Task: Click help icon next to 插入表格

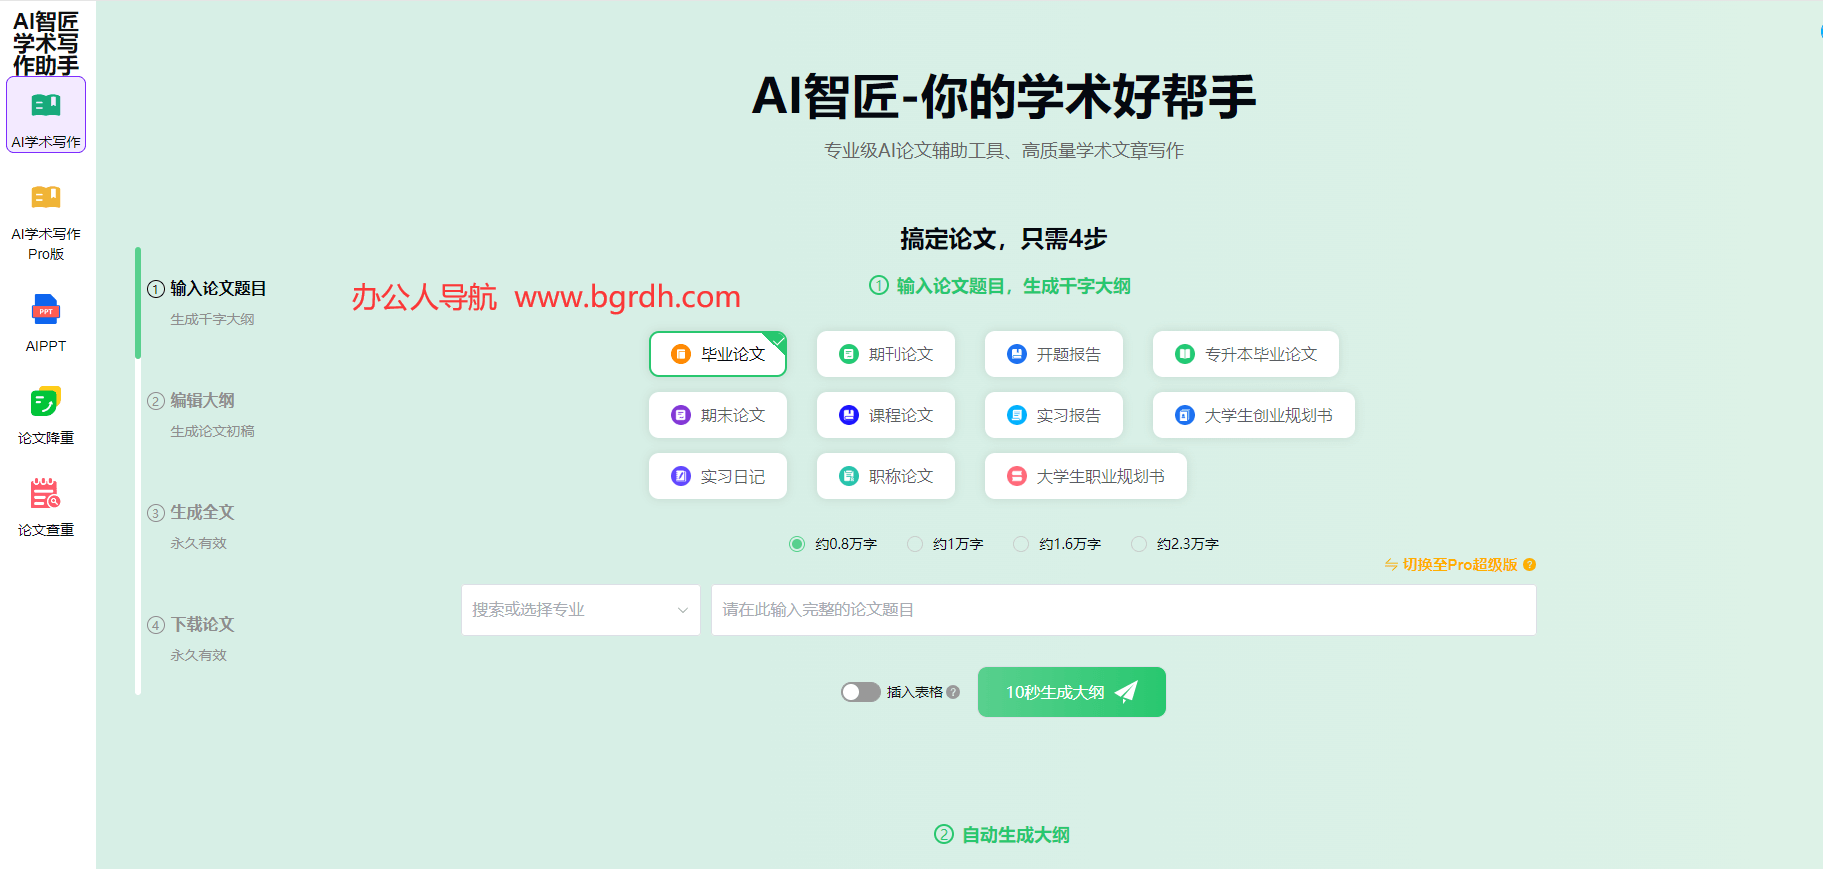Action: pos(953,692)
